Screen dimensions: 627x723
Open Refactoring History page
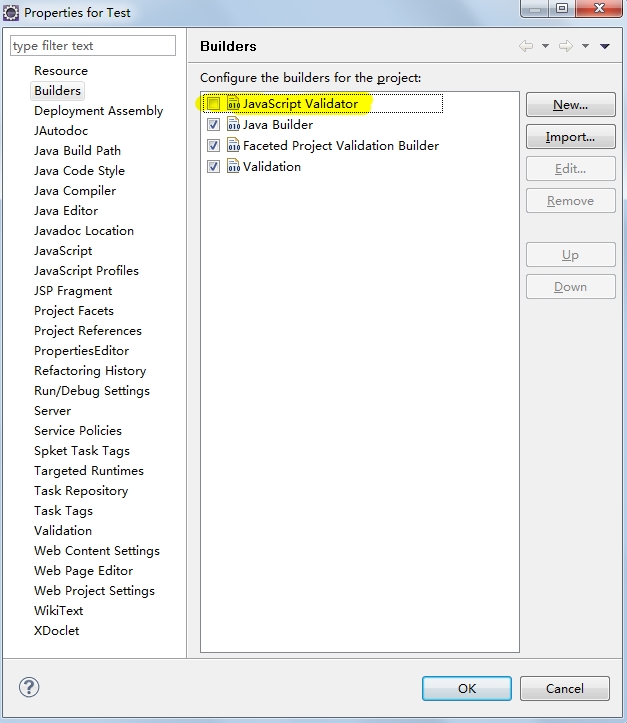pos(90,371)
